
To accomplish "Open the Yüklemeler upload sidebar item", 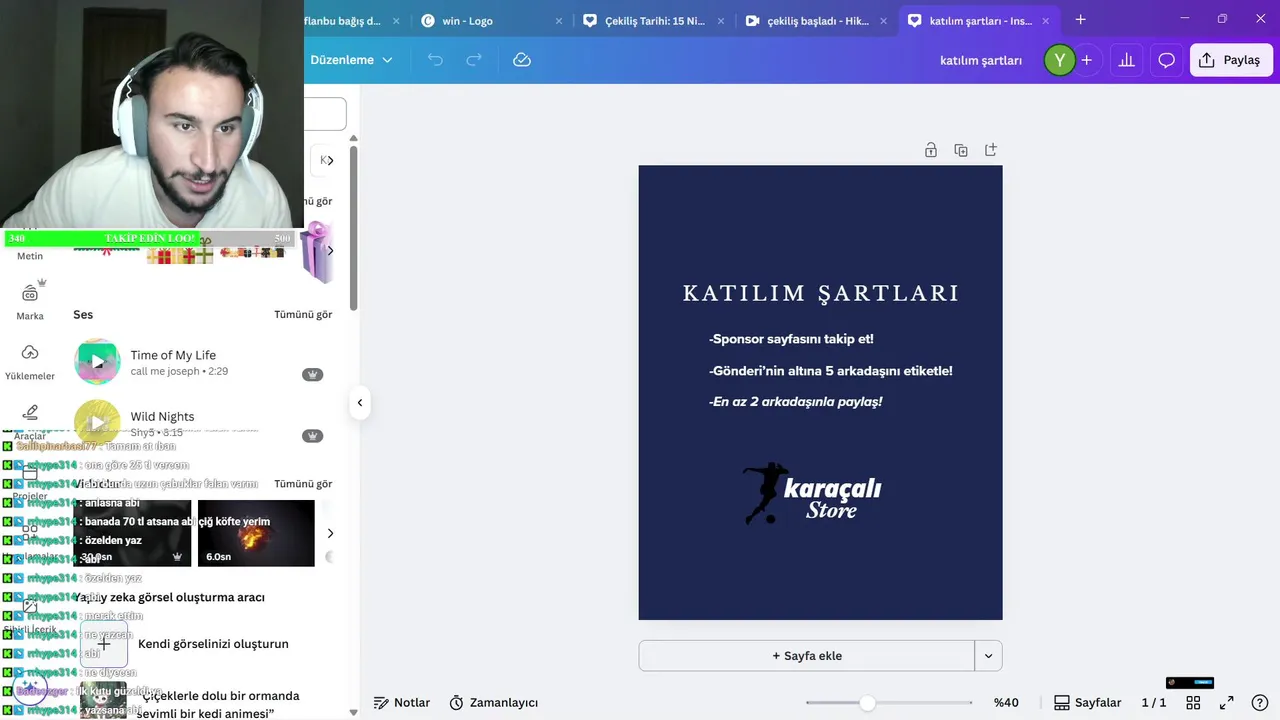I will [x=30, y=362].
